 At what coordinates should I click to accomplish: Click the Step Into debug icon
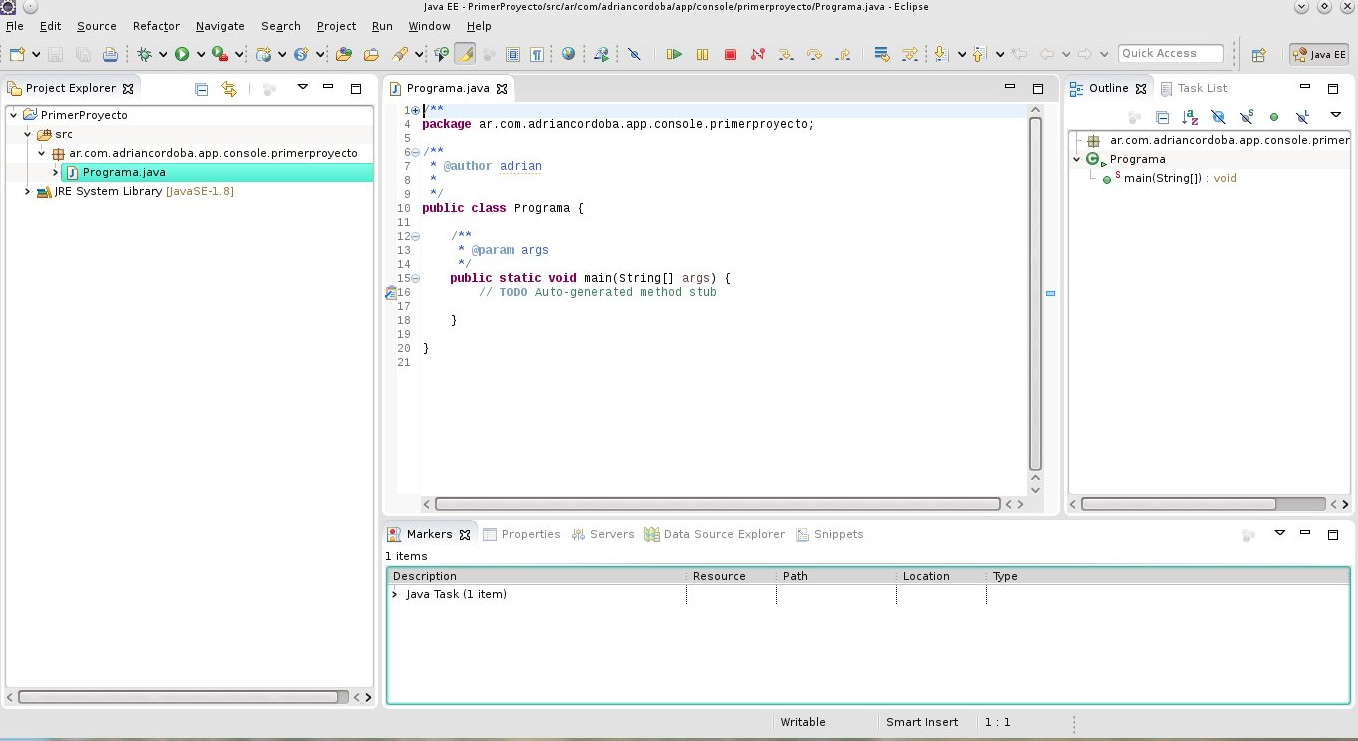point(785,54)
